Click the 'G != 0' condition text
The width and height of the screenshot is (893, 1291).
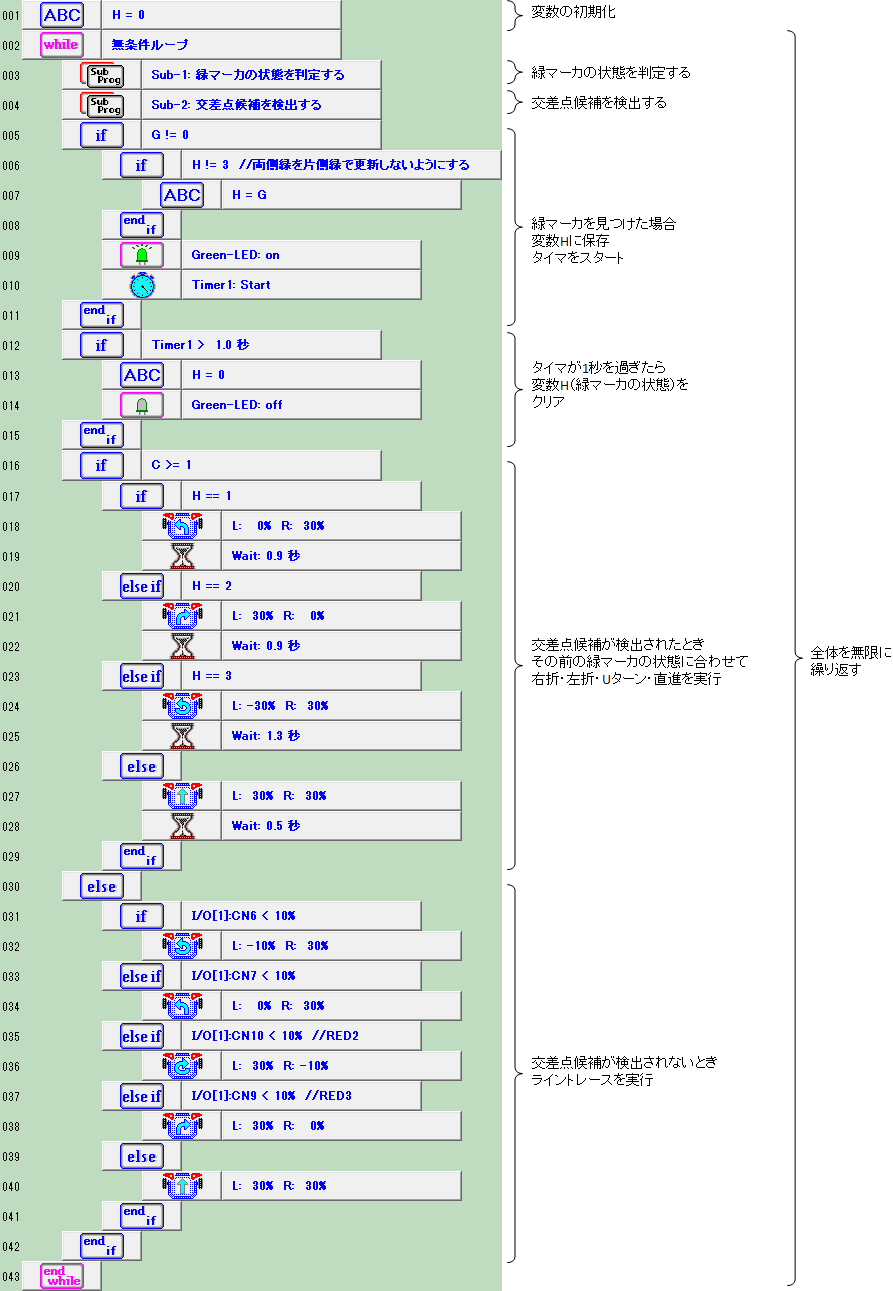(170, 135)
